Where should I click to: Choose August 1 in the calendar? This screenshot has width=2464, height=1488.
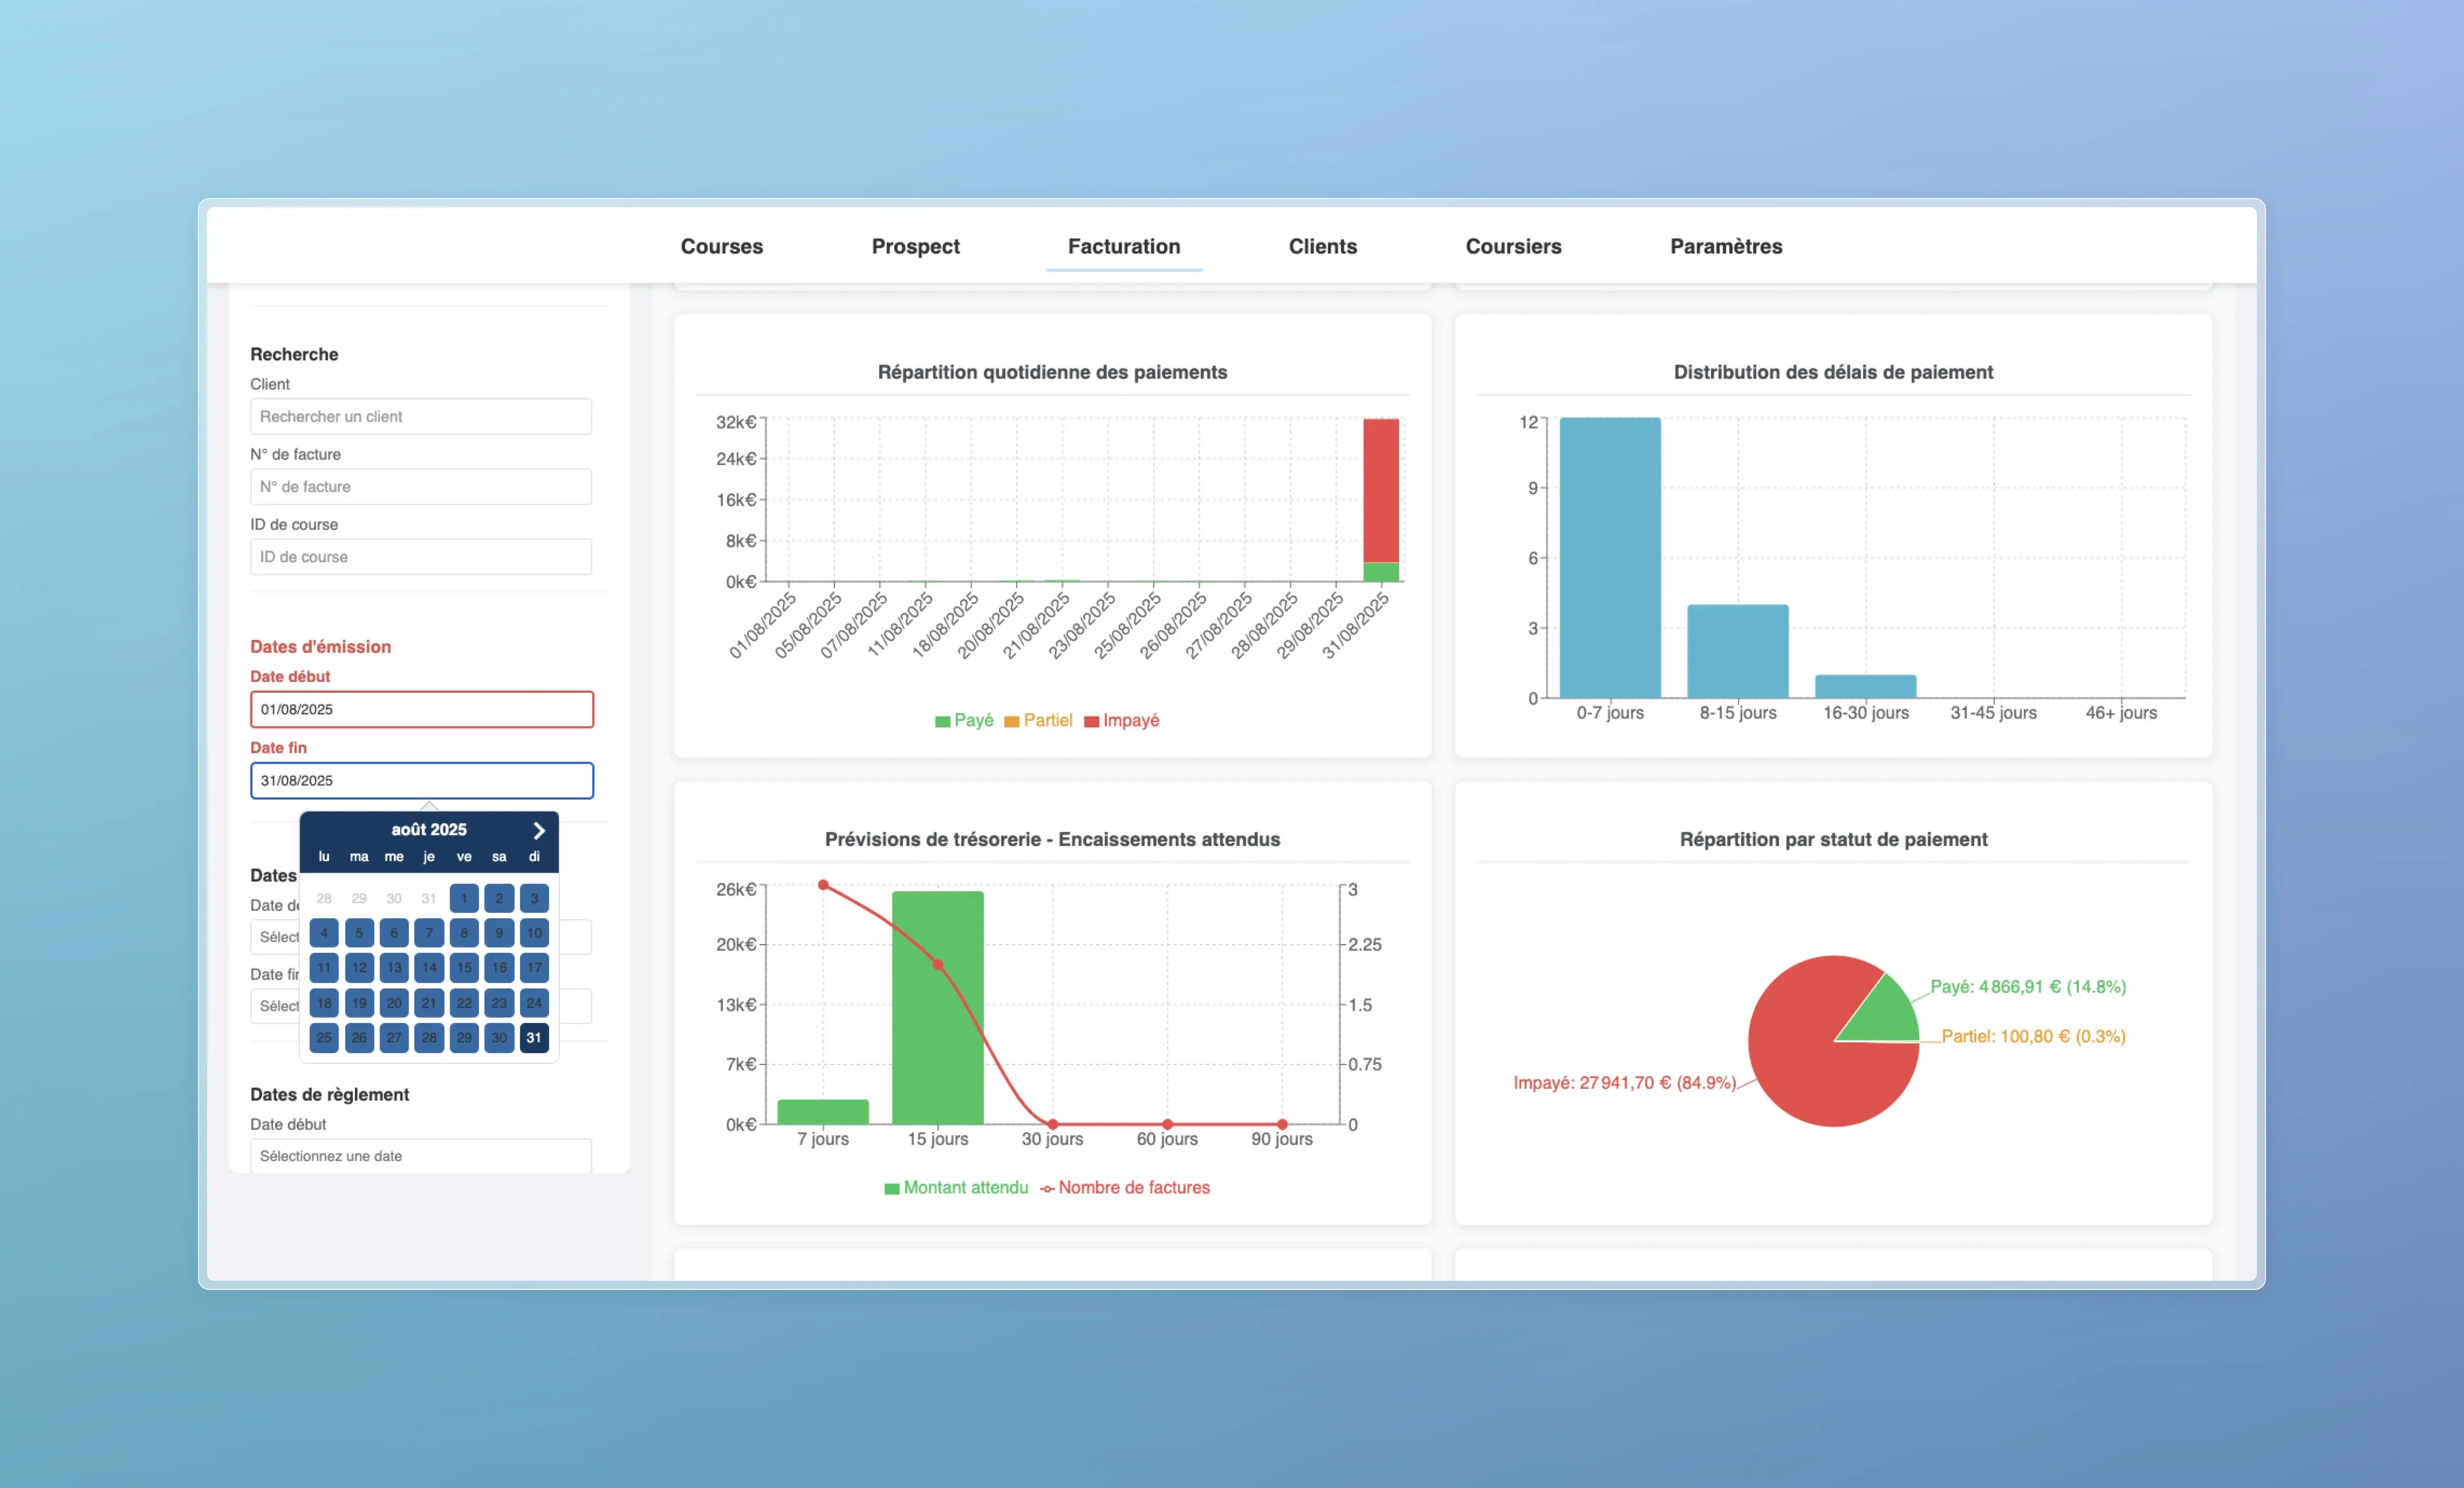[464, 898]
